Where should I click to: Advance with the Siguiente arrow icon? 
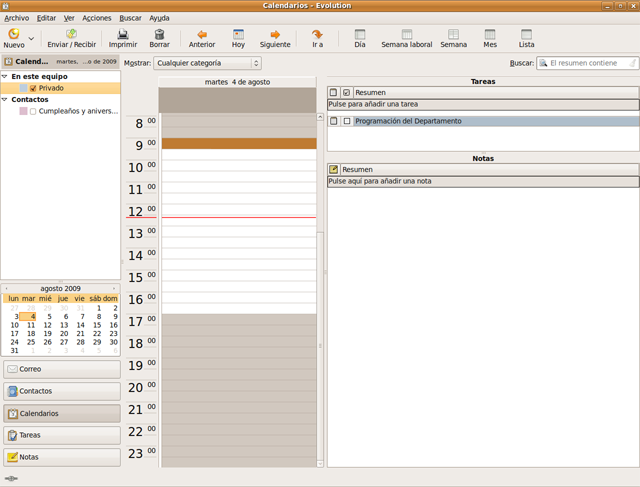coord(275,34)
